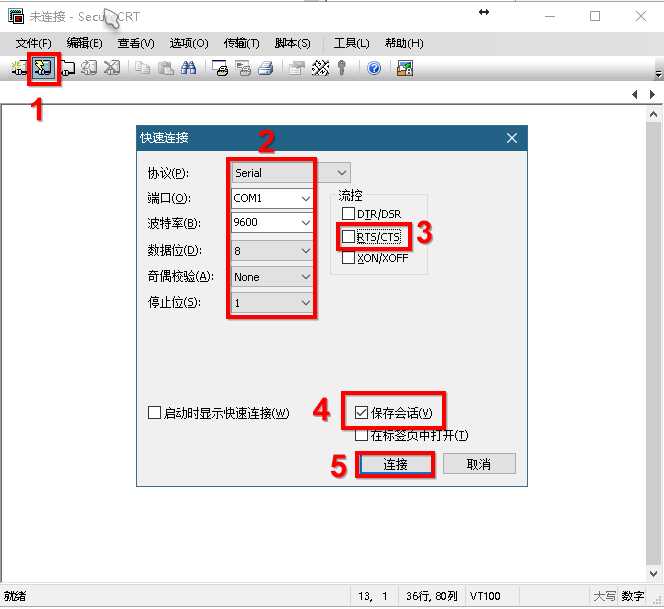Image resolution: width=664 pixels, height=609 pixels.
Task: Click the 奇偶校验(A): parity label
Action: (x=180, y=277)
